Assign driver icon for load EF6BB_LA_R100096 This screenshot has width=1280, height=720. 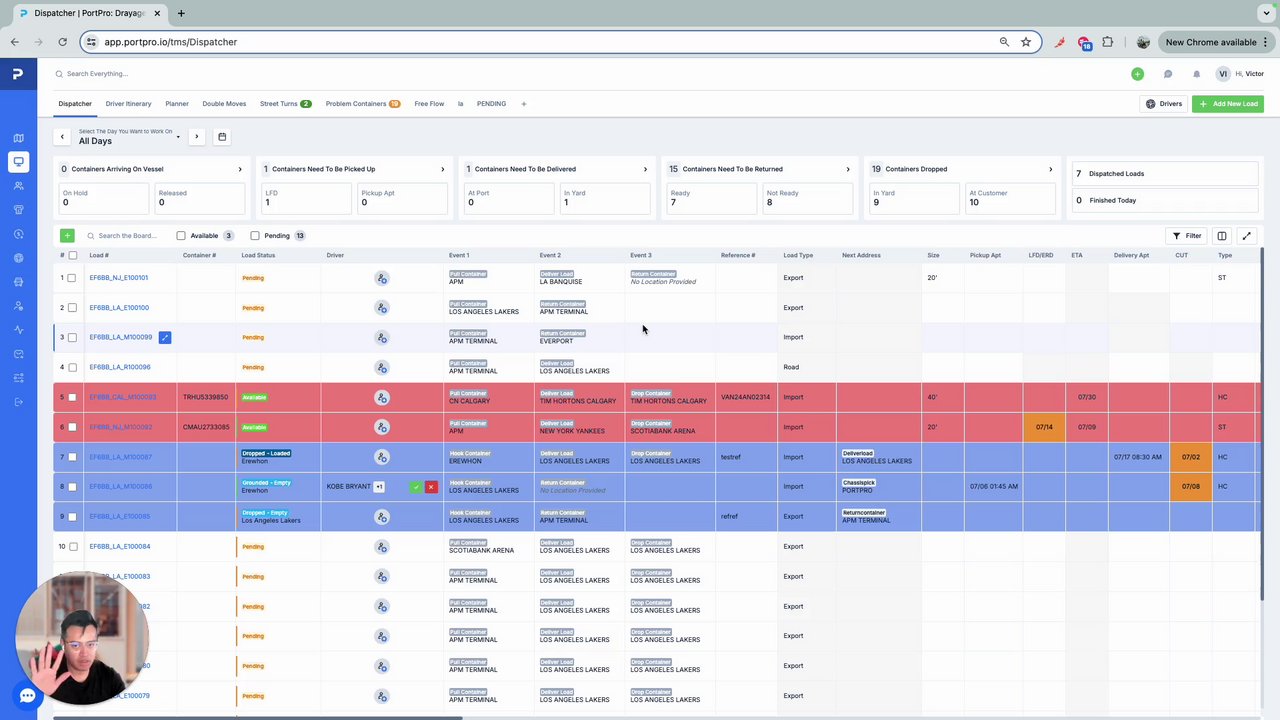[381, 367]
